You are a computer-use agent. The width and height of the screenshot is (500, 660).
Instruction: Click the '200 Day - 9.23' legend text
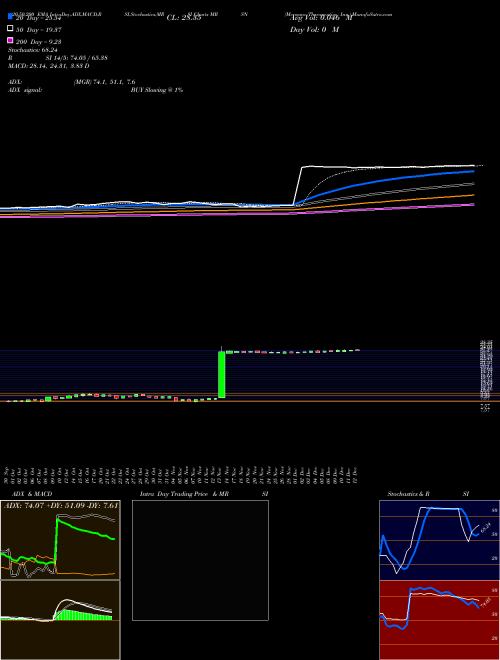(39, 42)
